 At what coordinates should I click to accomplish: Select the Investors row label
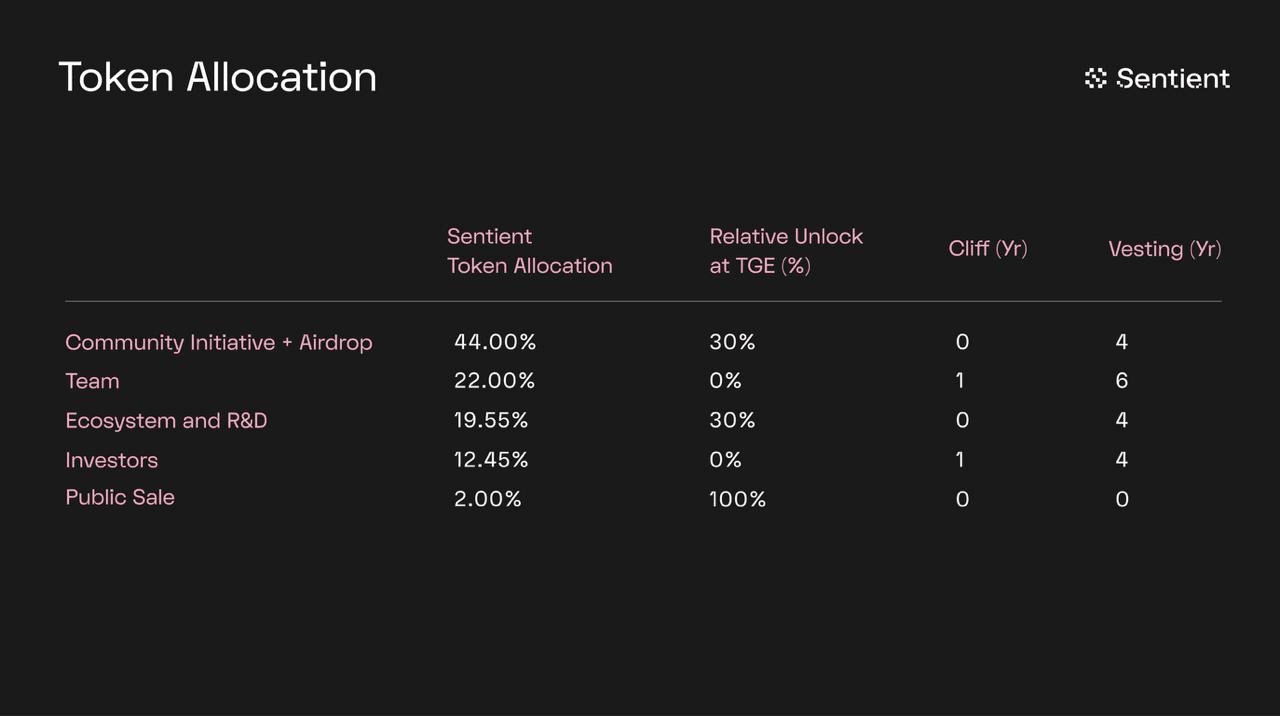[111, 460]
